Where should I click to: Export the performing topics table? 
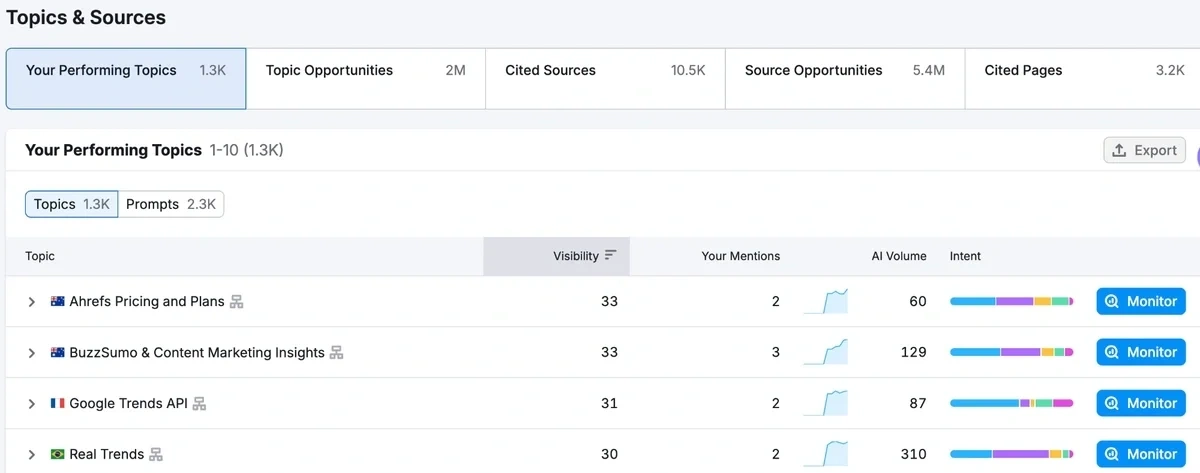pos(1145,150)
